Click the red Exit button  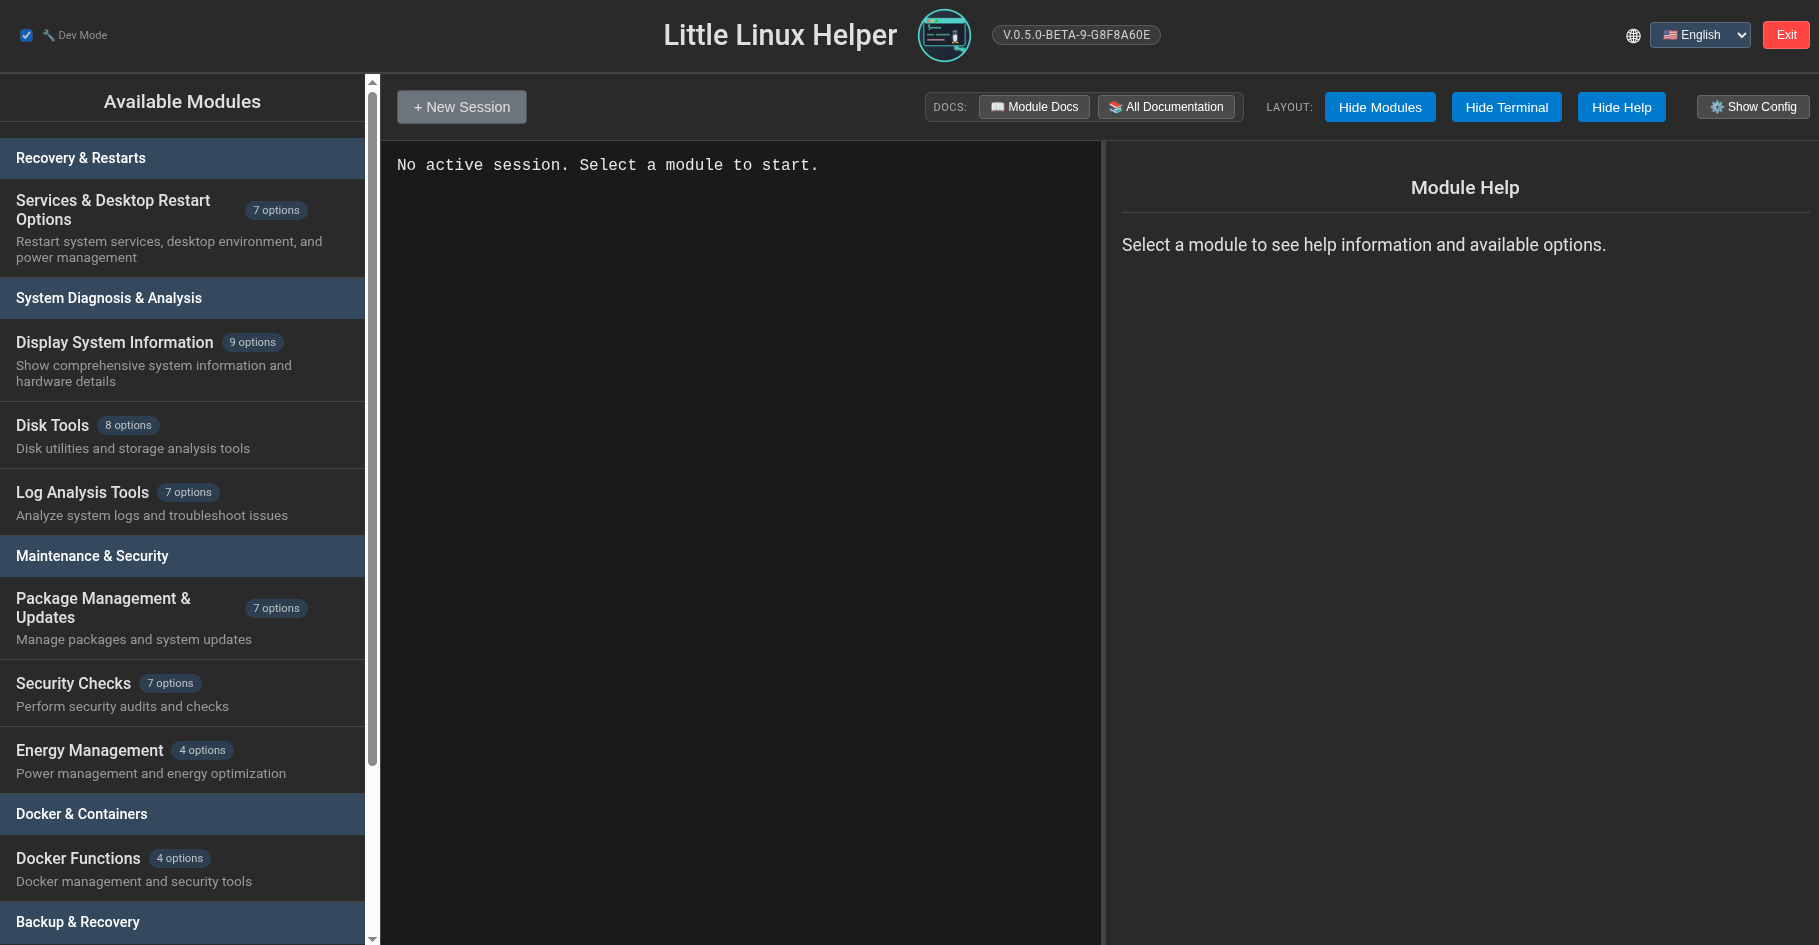(1786, 35)
